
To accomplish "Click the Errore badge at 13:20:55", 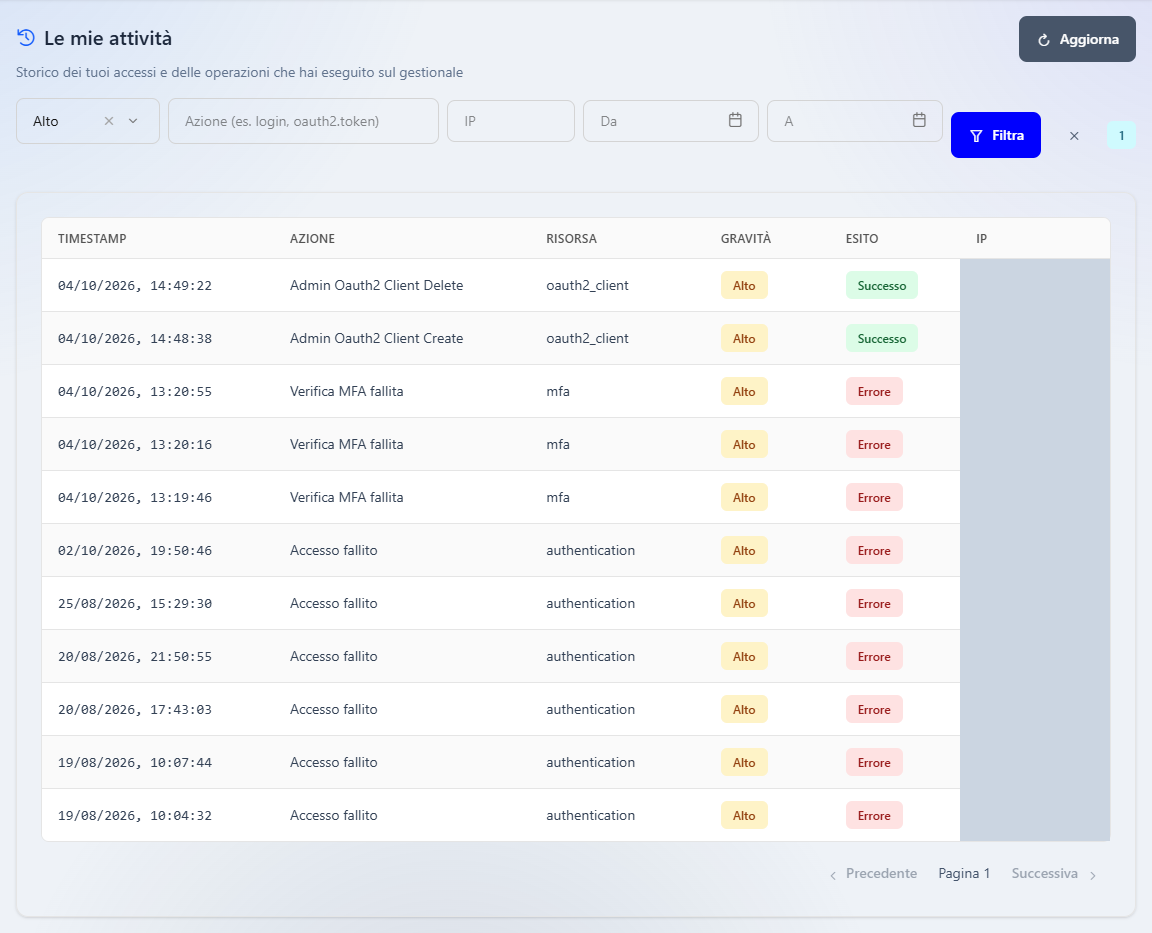I will coord(874,392).
